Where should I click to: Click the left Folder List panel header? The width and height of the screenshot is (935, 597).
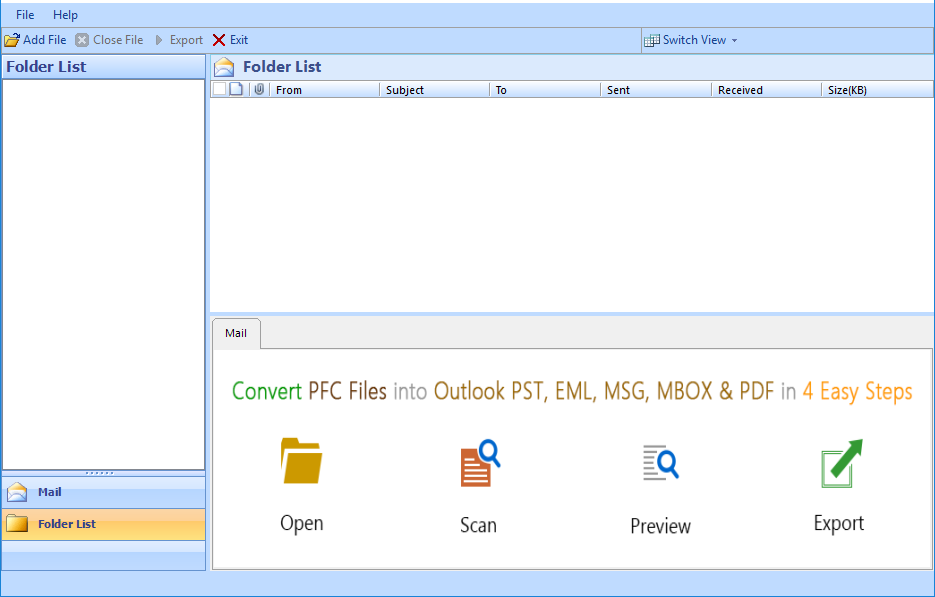point(104,67)
